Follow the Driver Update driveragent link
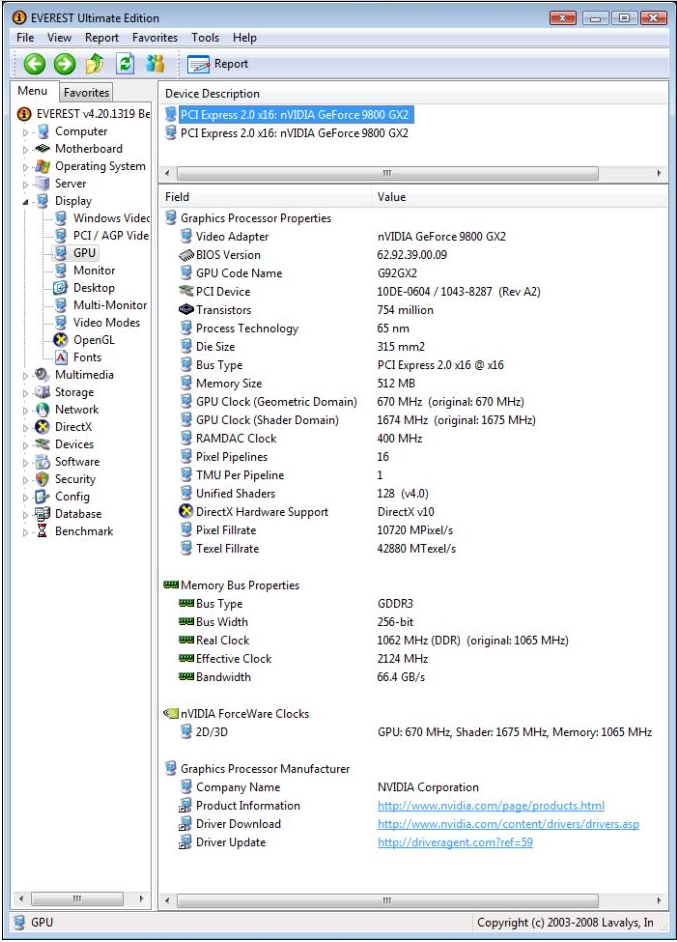The width and height of the screenshot is (677, 942). (454, 843)
